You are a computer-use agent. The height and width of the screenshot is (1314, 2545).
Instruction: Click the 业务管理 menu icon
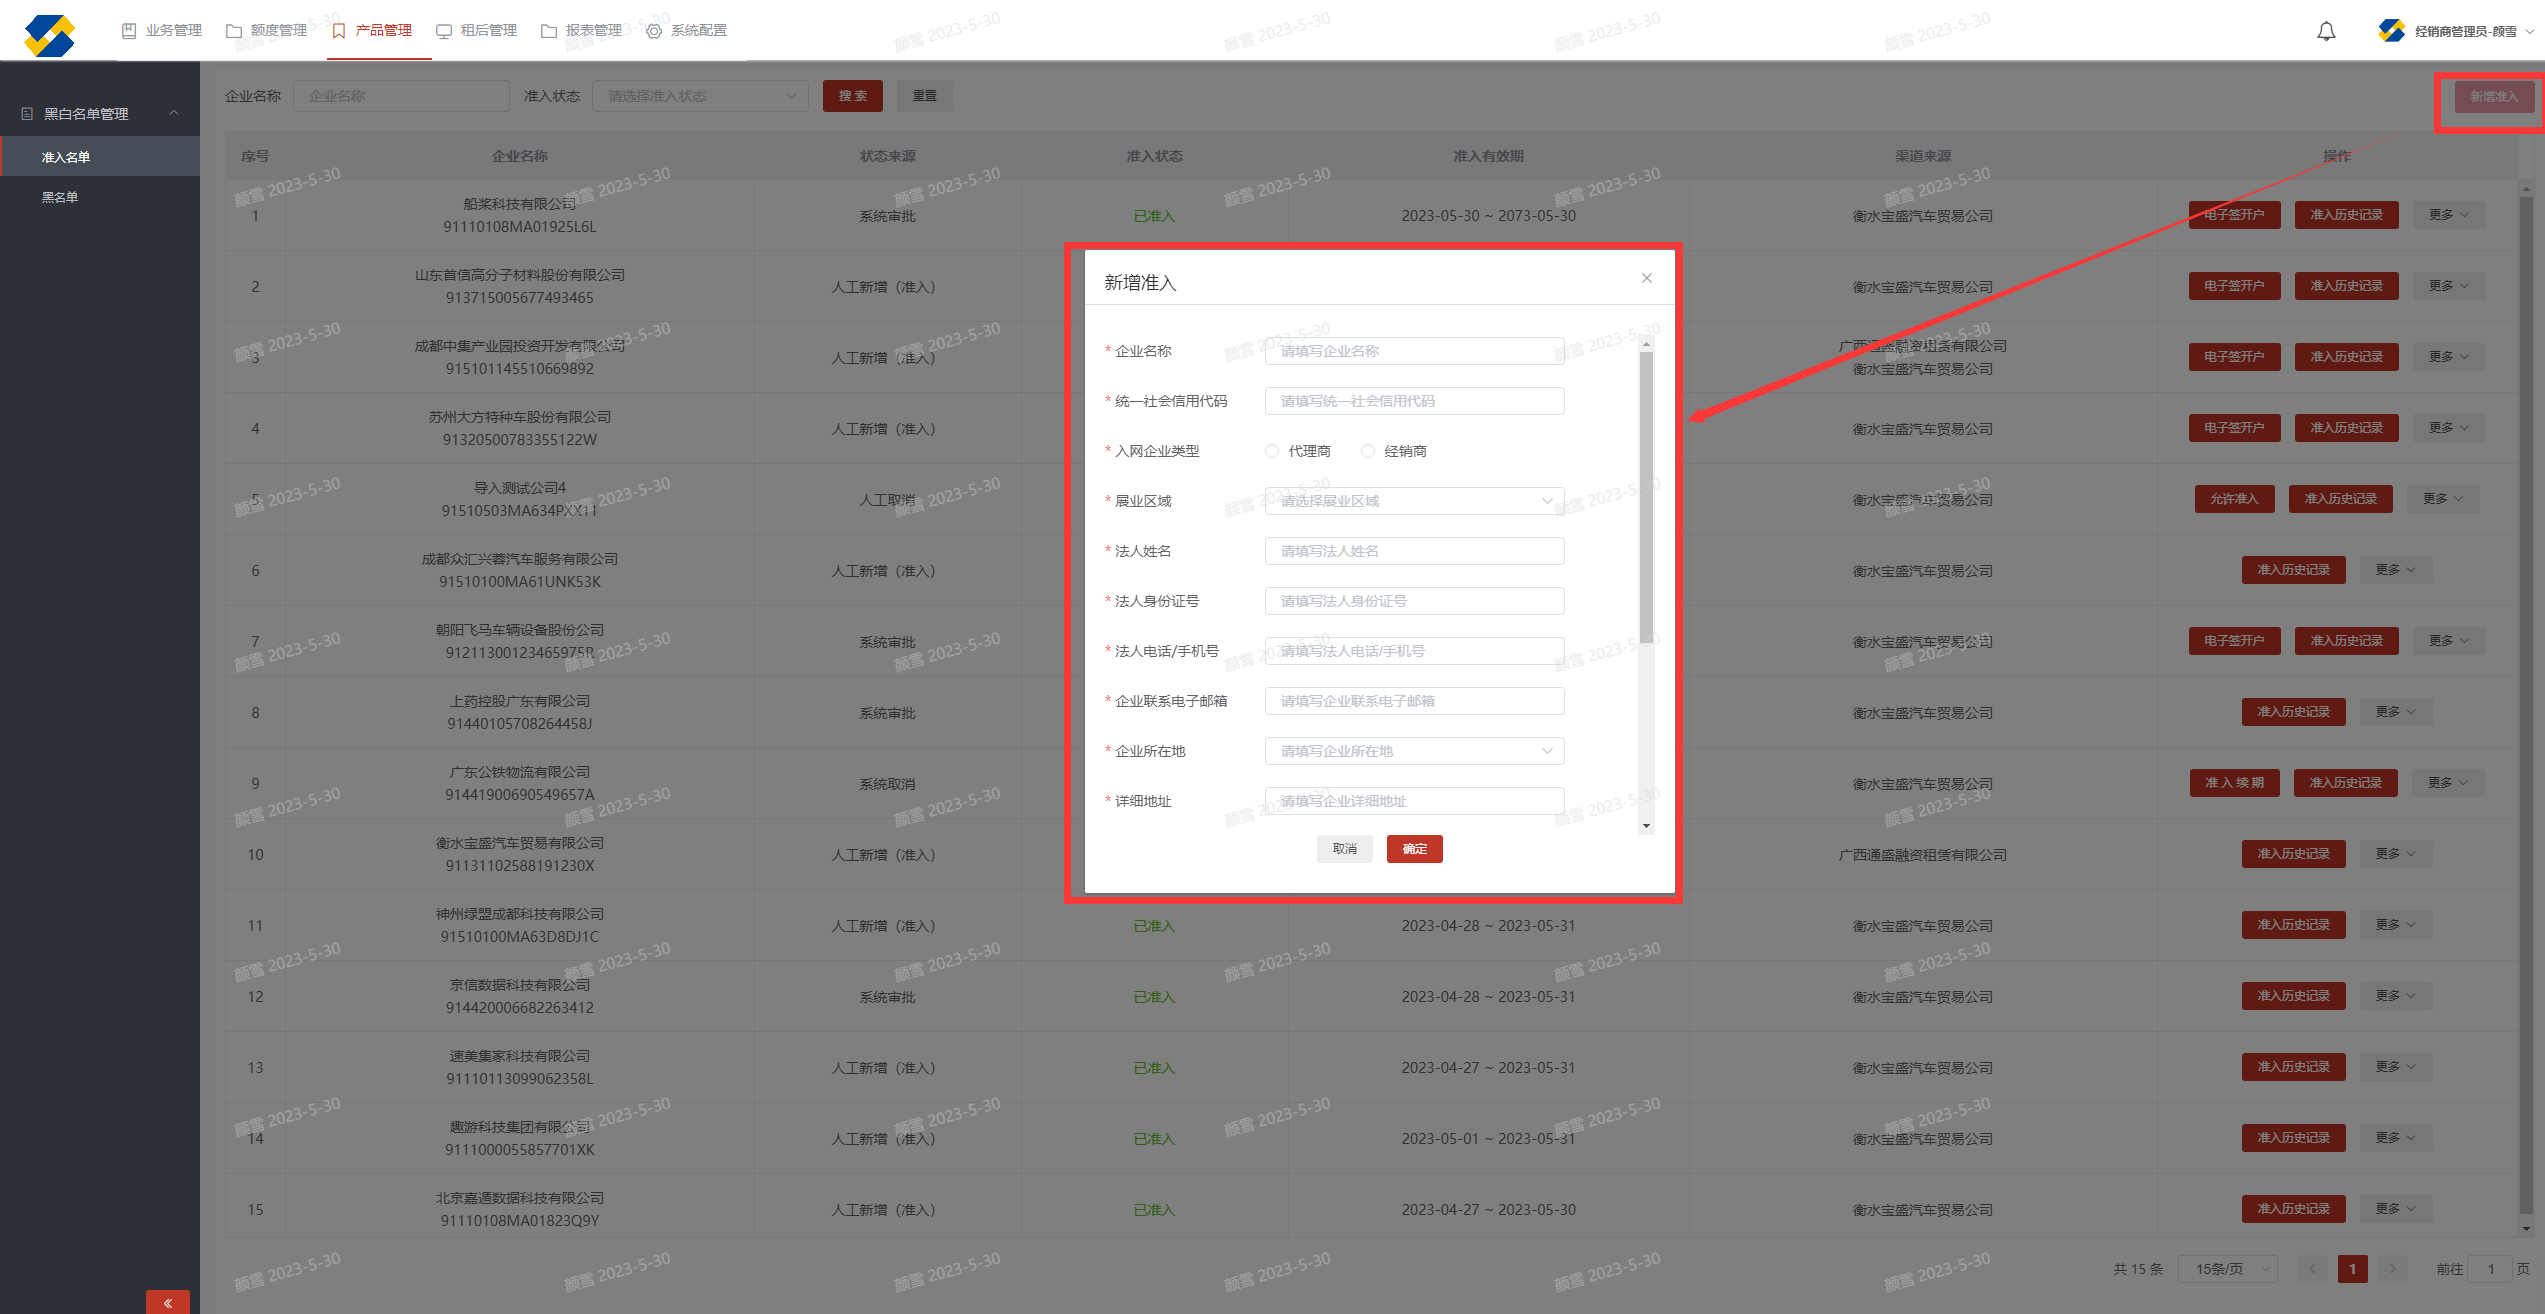(129, 31)
